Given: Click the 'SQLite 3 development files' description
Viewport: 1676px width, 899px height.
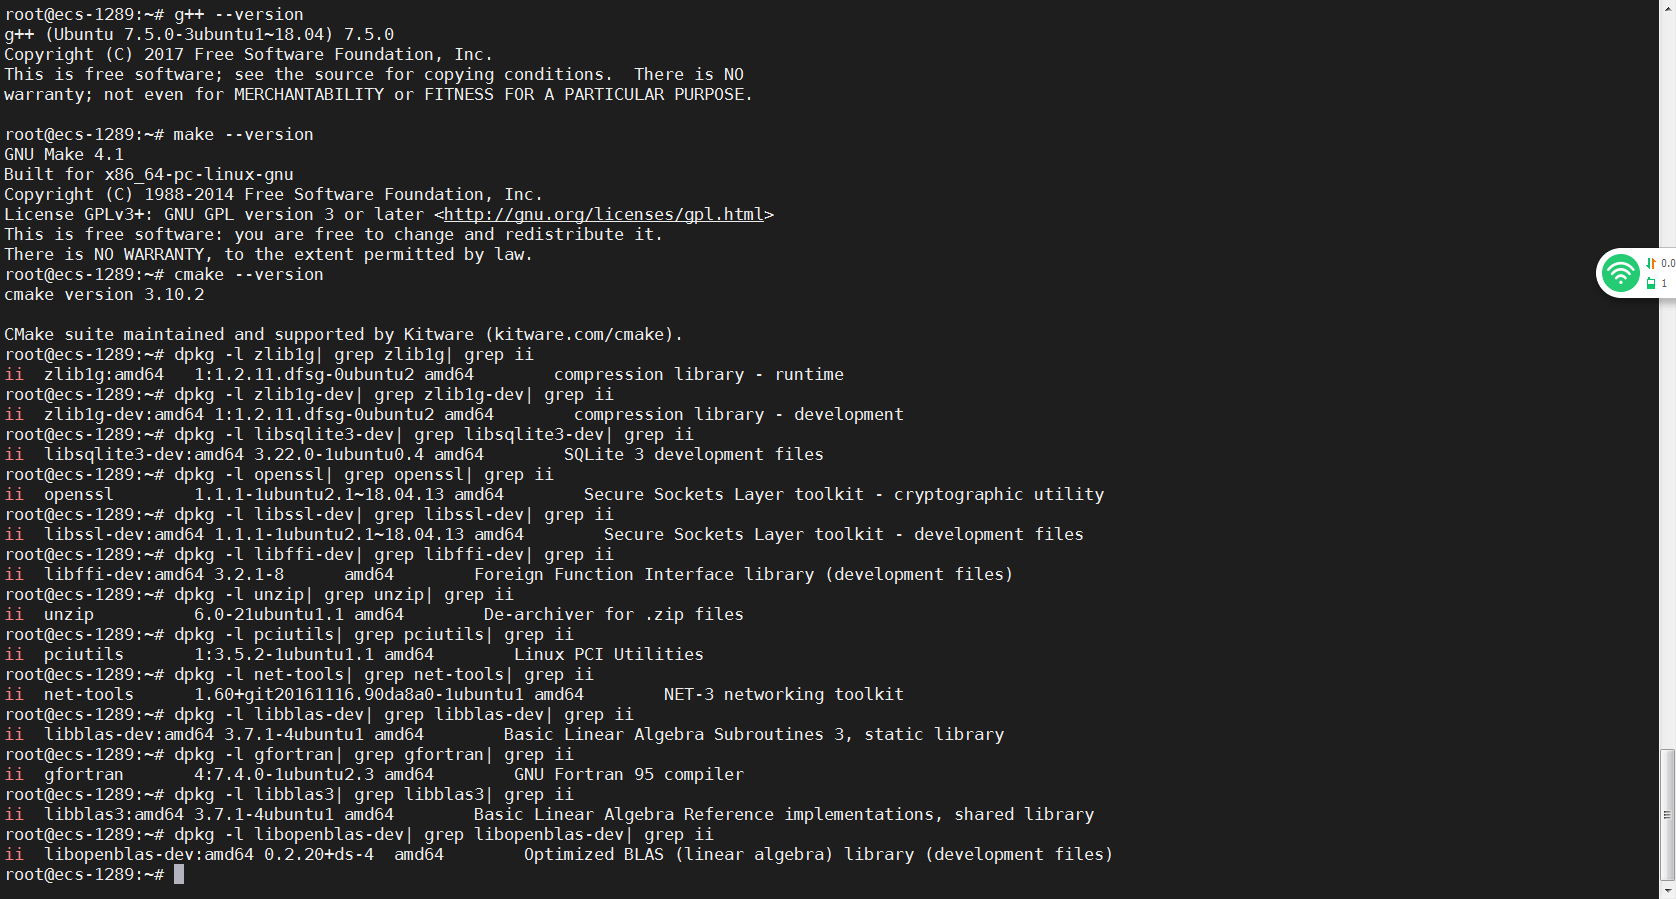Looking at the screenshot, I should click(693, 454).
